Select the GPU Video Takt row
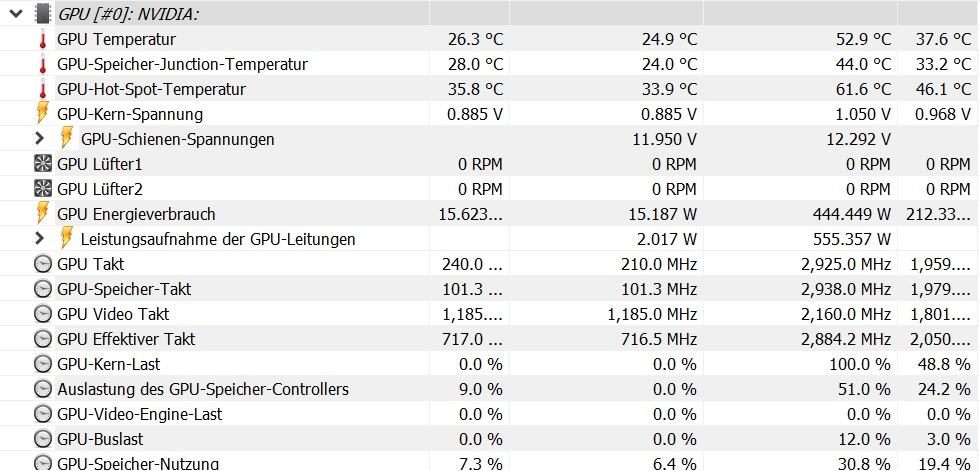The width and height of the screenshot is (980, 471). tap(490, 314)
